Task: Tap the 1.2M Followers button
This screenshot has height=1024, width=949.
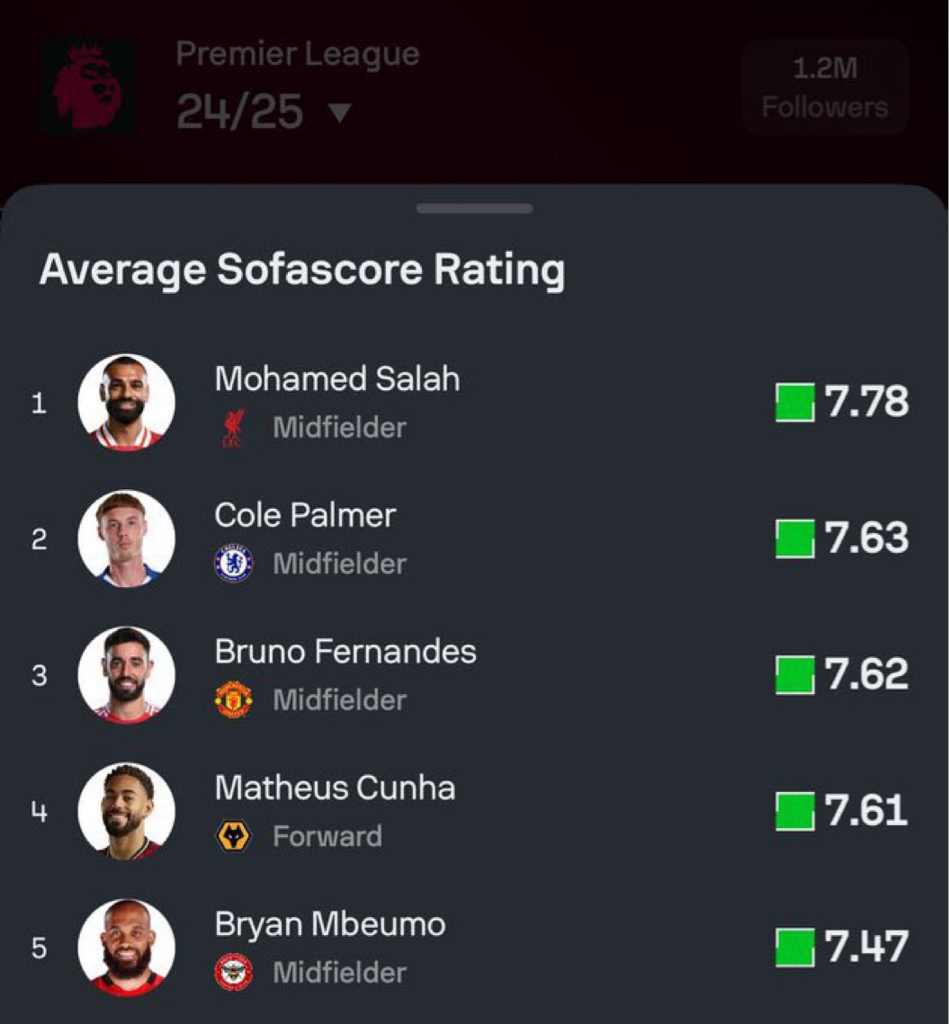Action: [x=825, y=87]
